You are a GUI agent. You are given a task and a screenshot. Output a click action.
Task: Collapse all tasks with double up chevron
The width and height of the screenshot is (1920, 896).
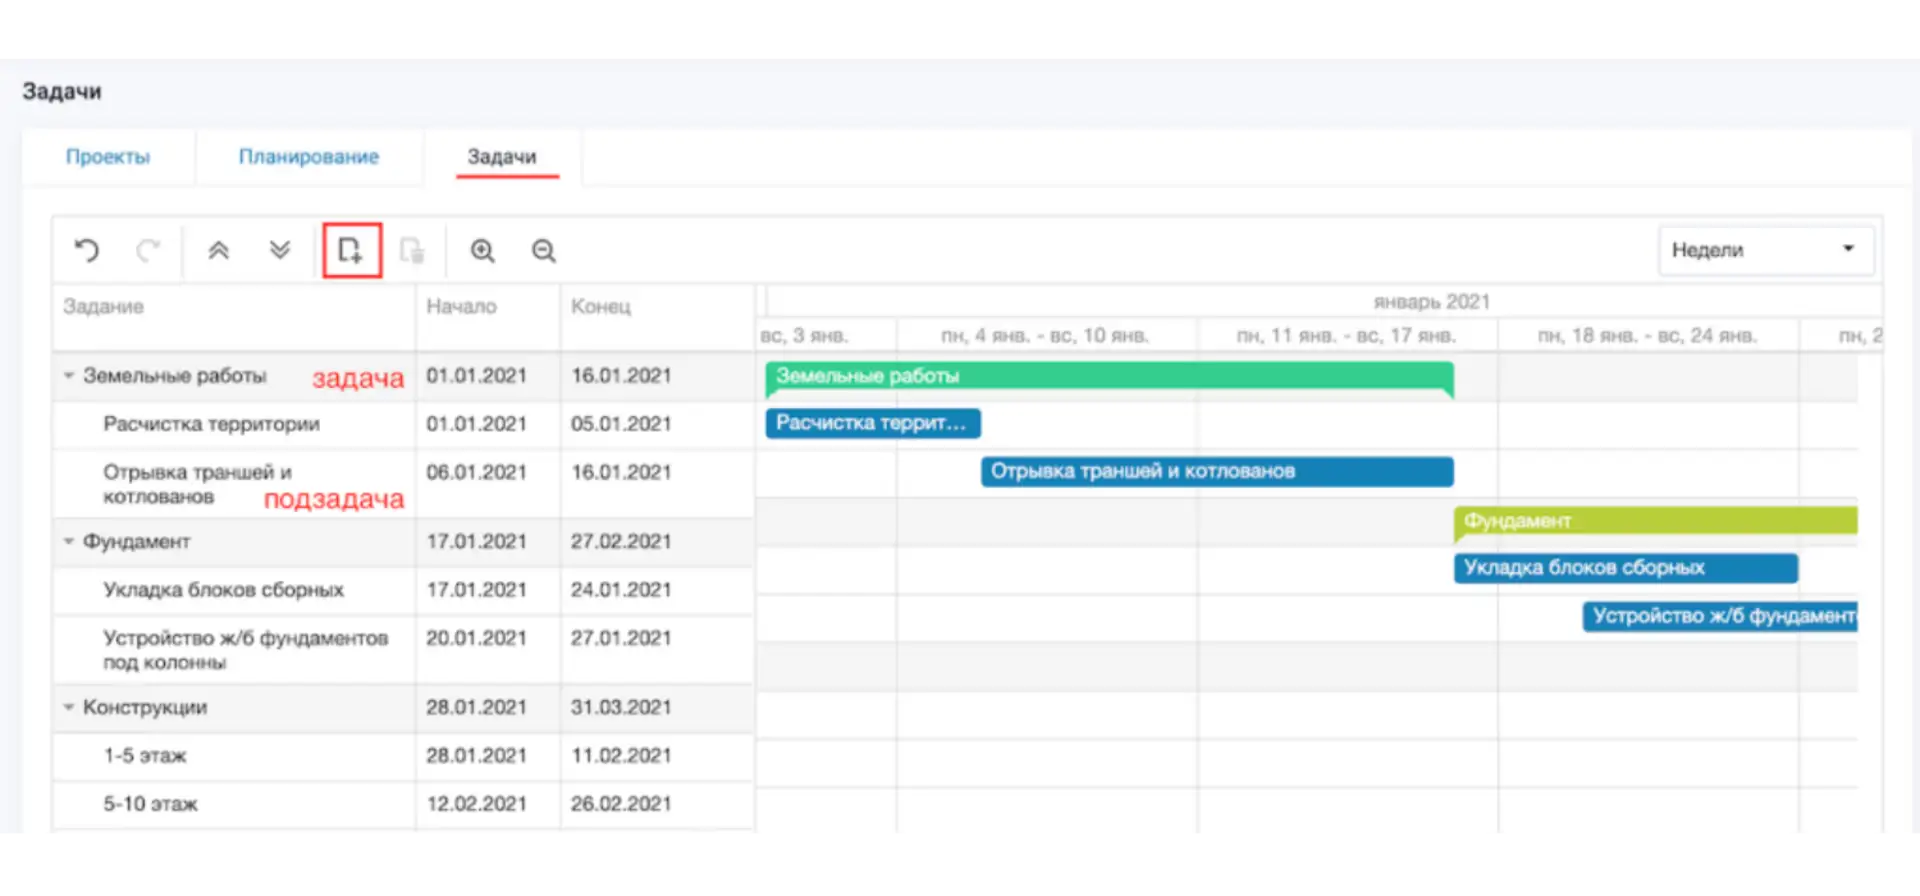pyautogui.click(x=218, y=250)
